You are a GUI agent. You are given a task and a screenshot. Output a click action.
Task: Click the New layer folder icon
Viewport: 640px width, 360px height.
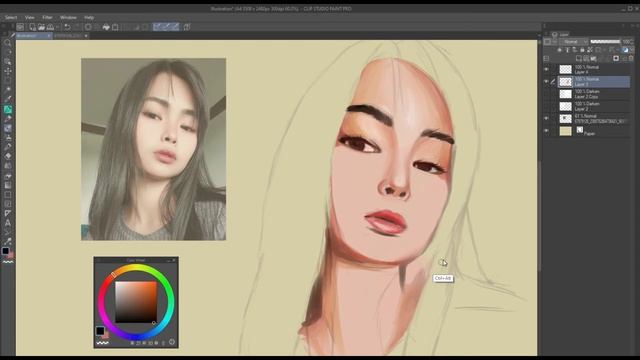(593, 58)
